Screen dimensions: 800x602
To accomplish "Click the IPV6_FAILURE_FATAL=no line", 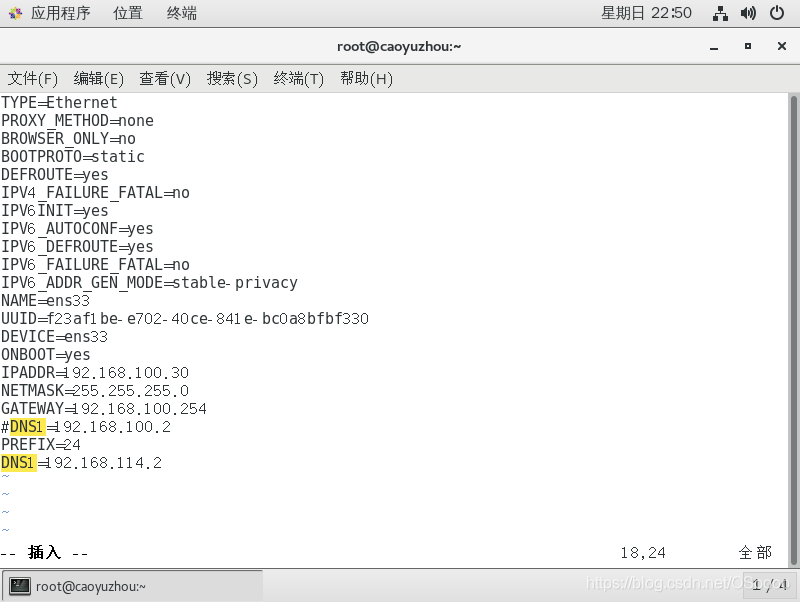I will [95, 264].
